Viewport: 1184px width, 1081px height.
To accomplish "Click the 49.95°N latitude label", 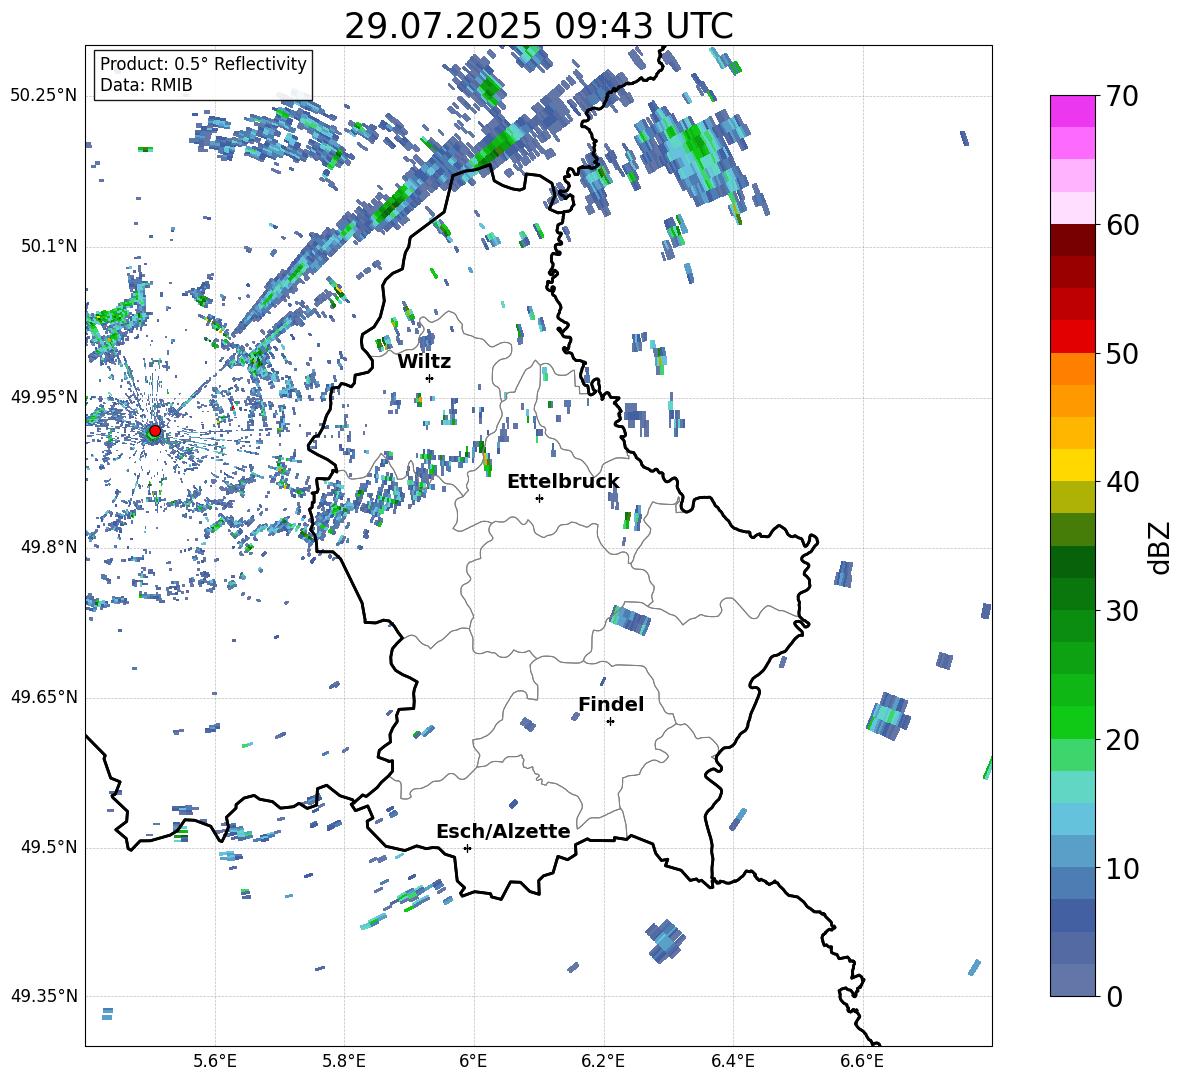I will click(x=44, y=397).
